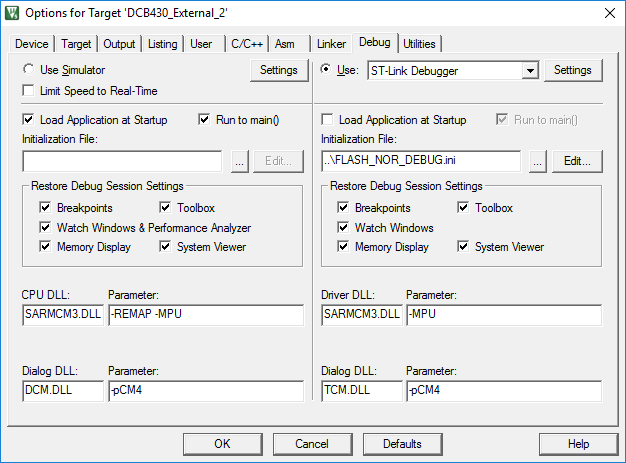Open the Output tab
Viewport: 626px width, 463px height.
pyautogui.click(x=119, y=44)
